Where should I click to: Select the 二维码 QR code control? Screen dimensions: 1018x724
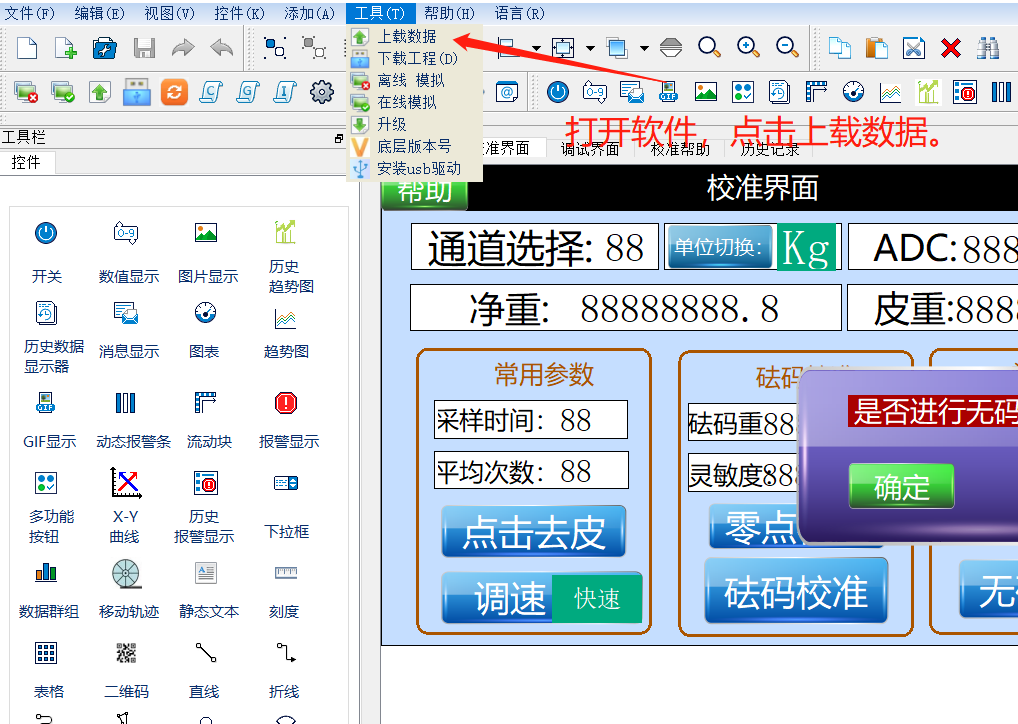tap(126, 671)
